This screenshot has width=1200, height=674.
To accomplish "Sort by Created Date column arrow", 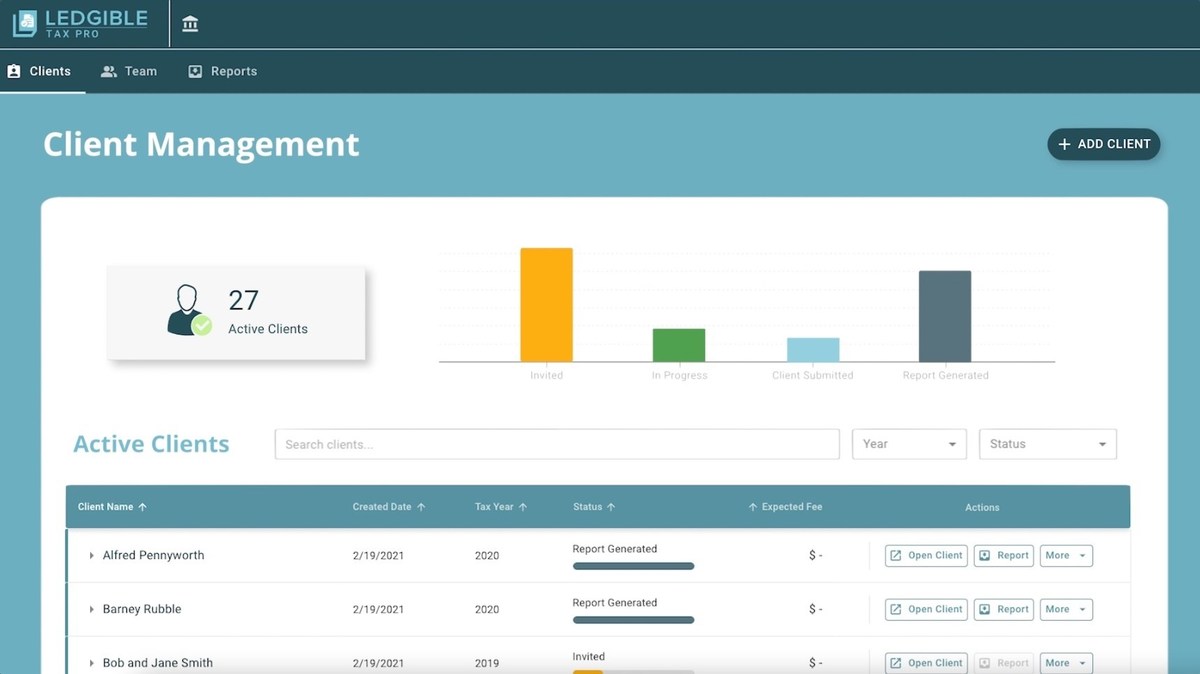I will point(421,507).
